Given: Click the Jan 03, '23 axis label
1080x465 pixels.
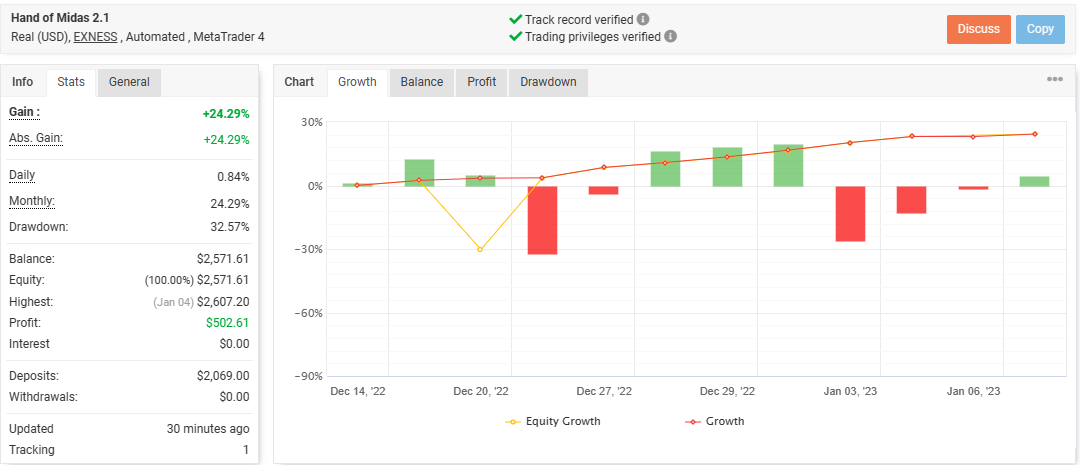Looking at the screenshot, I should 851,391.
